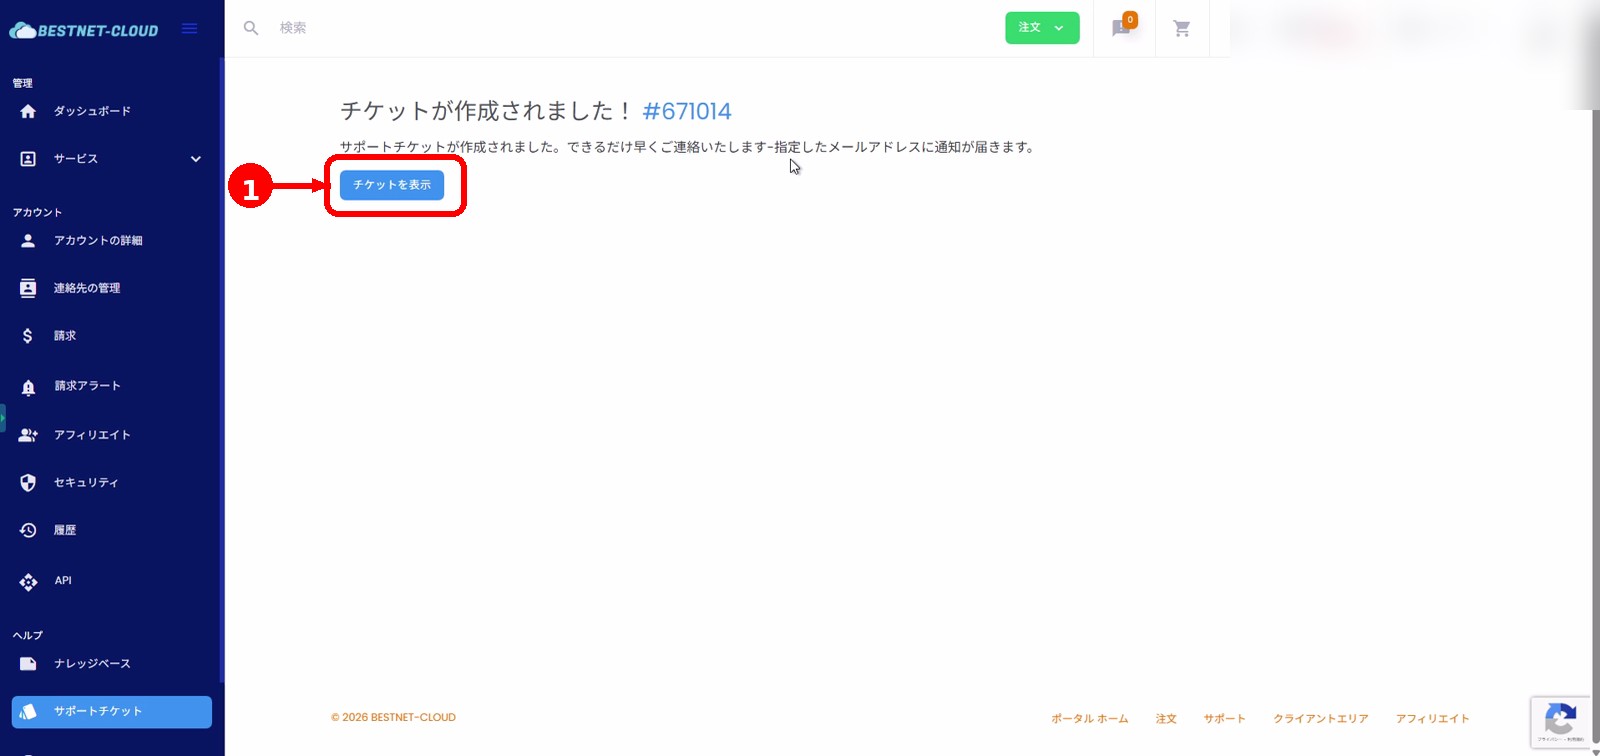The width and height of the screenshot is (1600, 756).
Task: Click the hamburger menu icon beside the logo
Action: point(189,29)
